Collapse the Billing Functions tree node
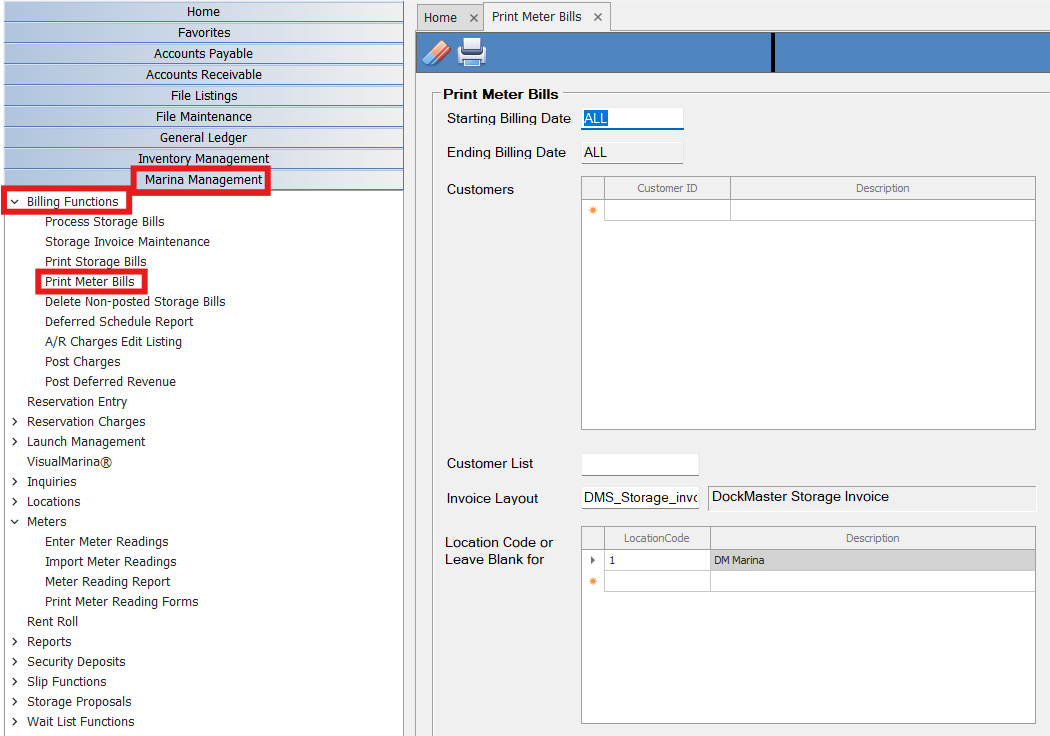The image size is (1050, 736). 14,202
